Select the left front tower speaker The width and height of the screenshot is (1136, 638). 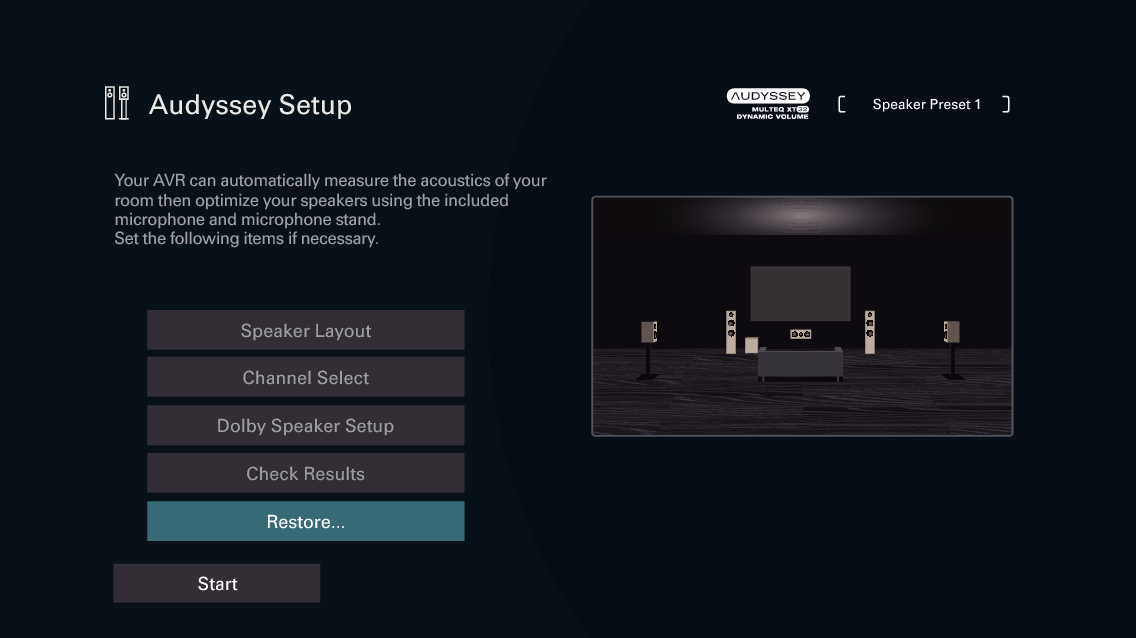pyautogui.click(x=731, y=330)
